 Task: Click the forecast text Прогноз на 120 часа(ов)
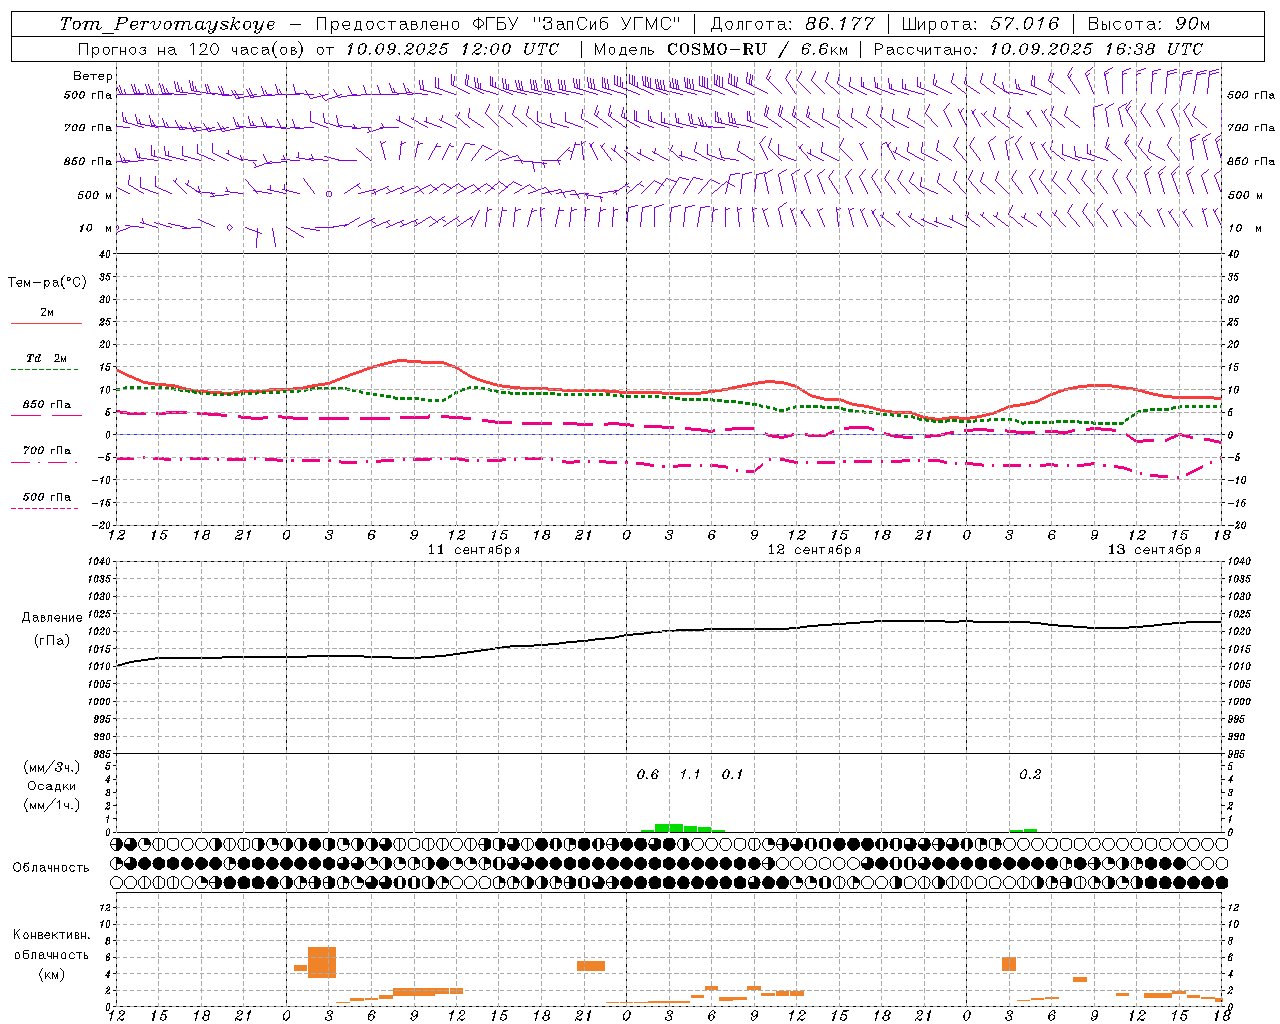(193, 49)
